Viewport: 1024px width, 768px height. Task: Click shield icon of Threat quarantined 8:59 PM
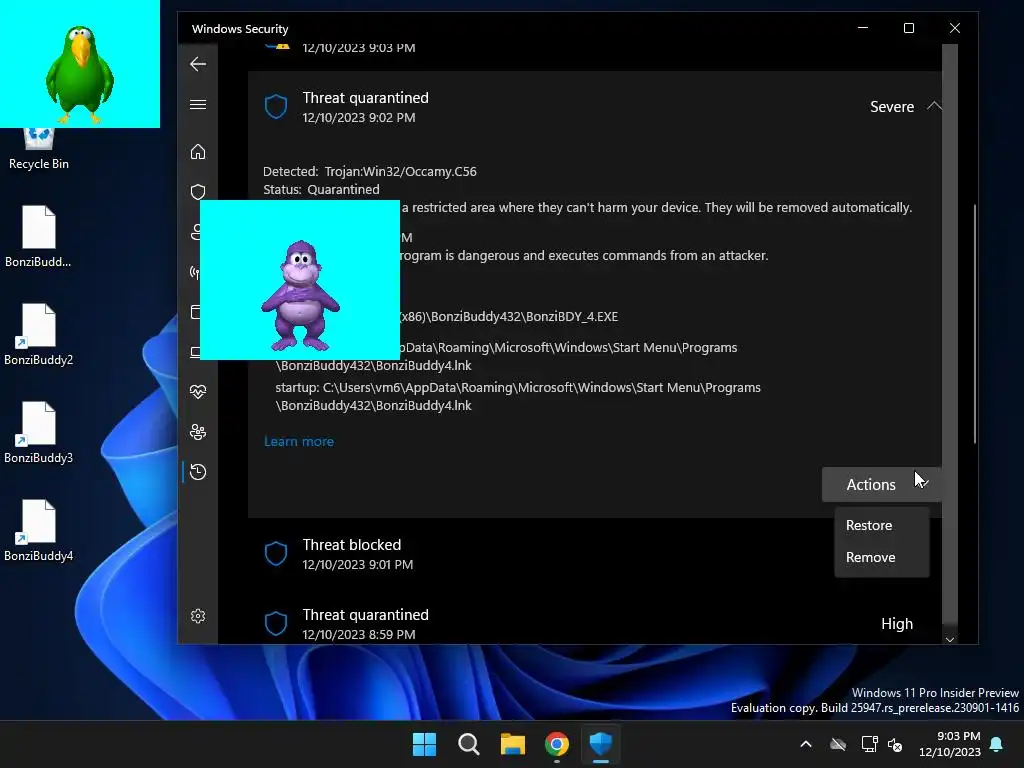tap(276, 624)
